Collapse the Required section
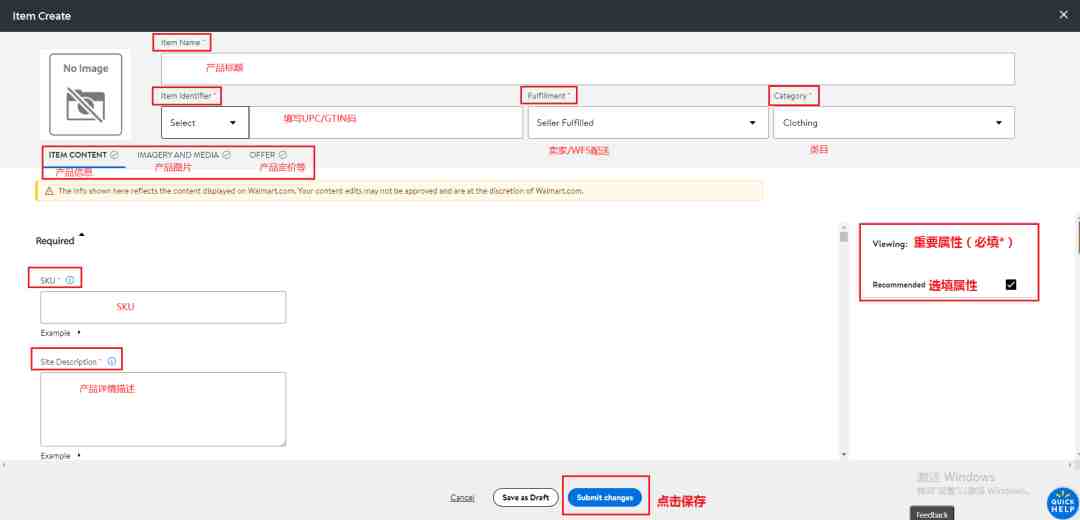The image size is (1080, 520). pyautogui.click(x=82, y=236)
